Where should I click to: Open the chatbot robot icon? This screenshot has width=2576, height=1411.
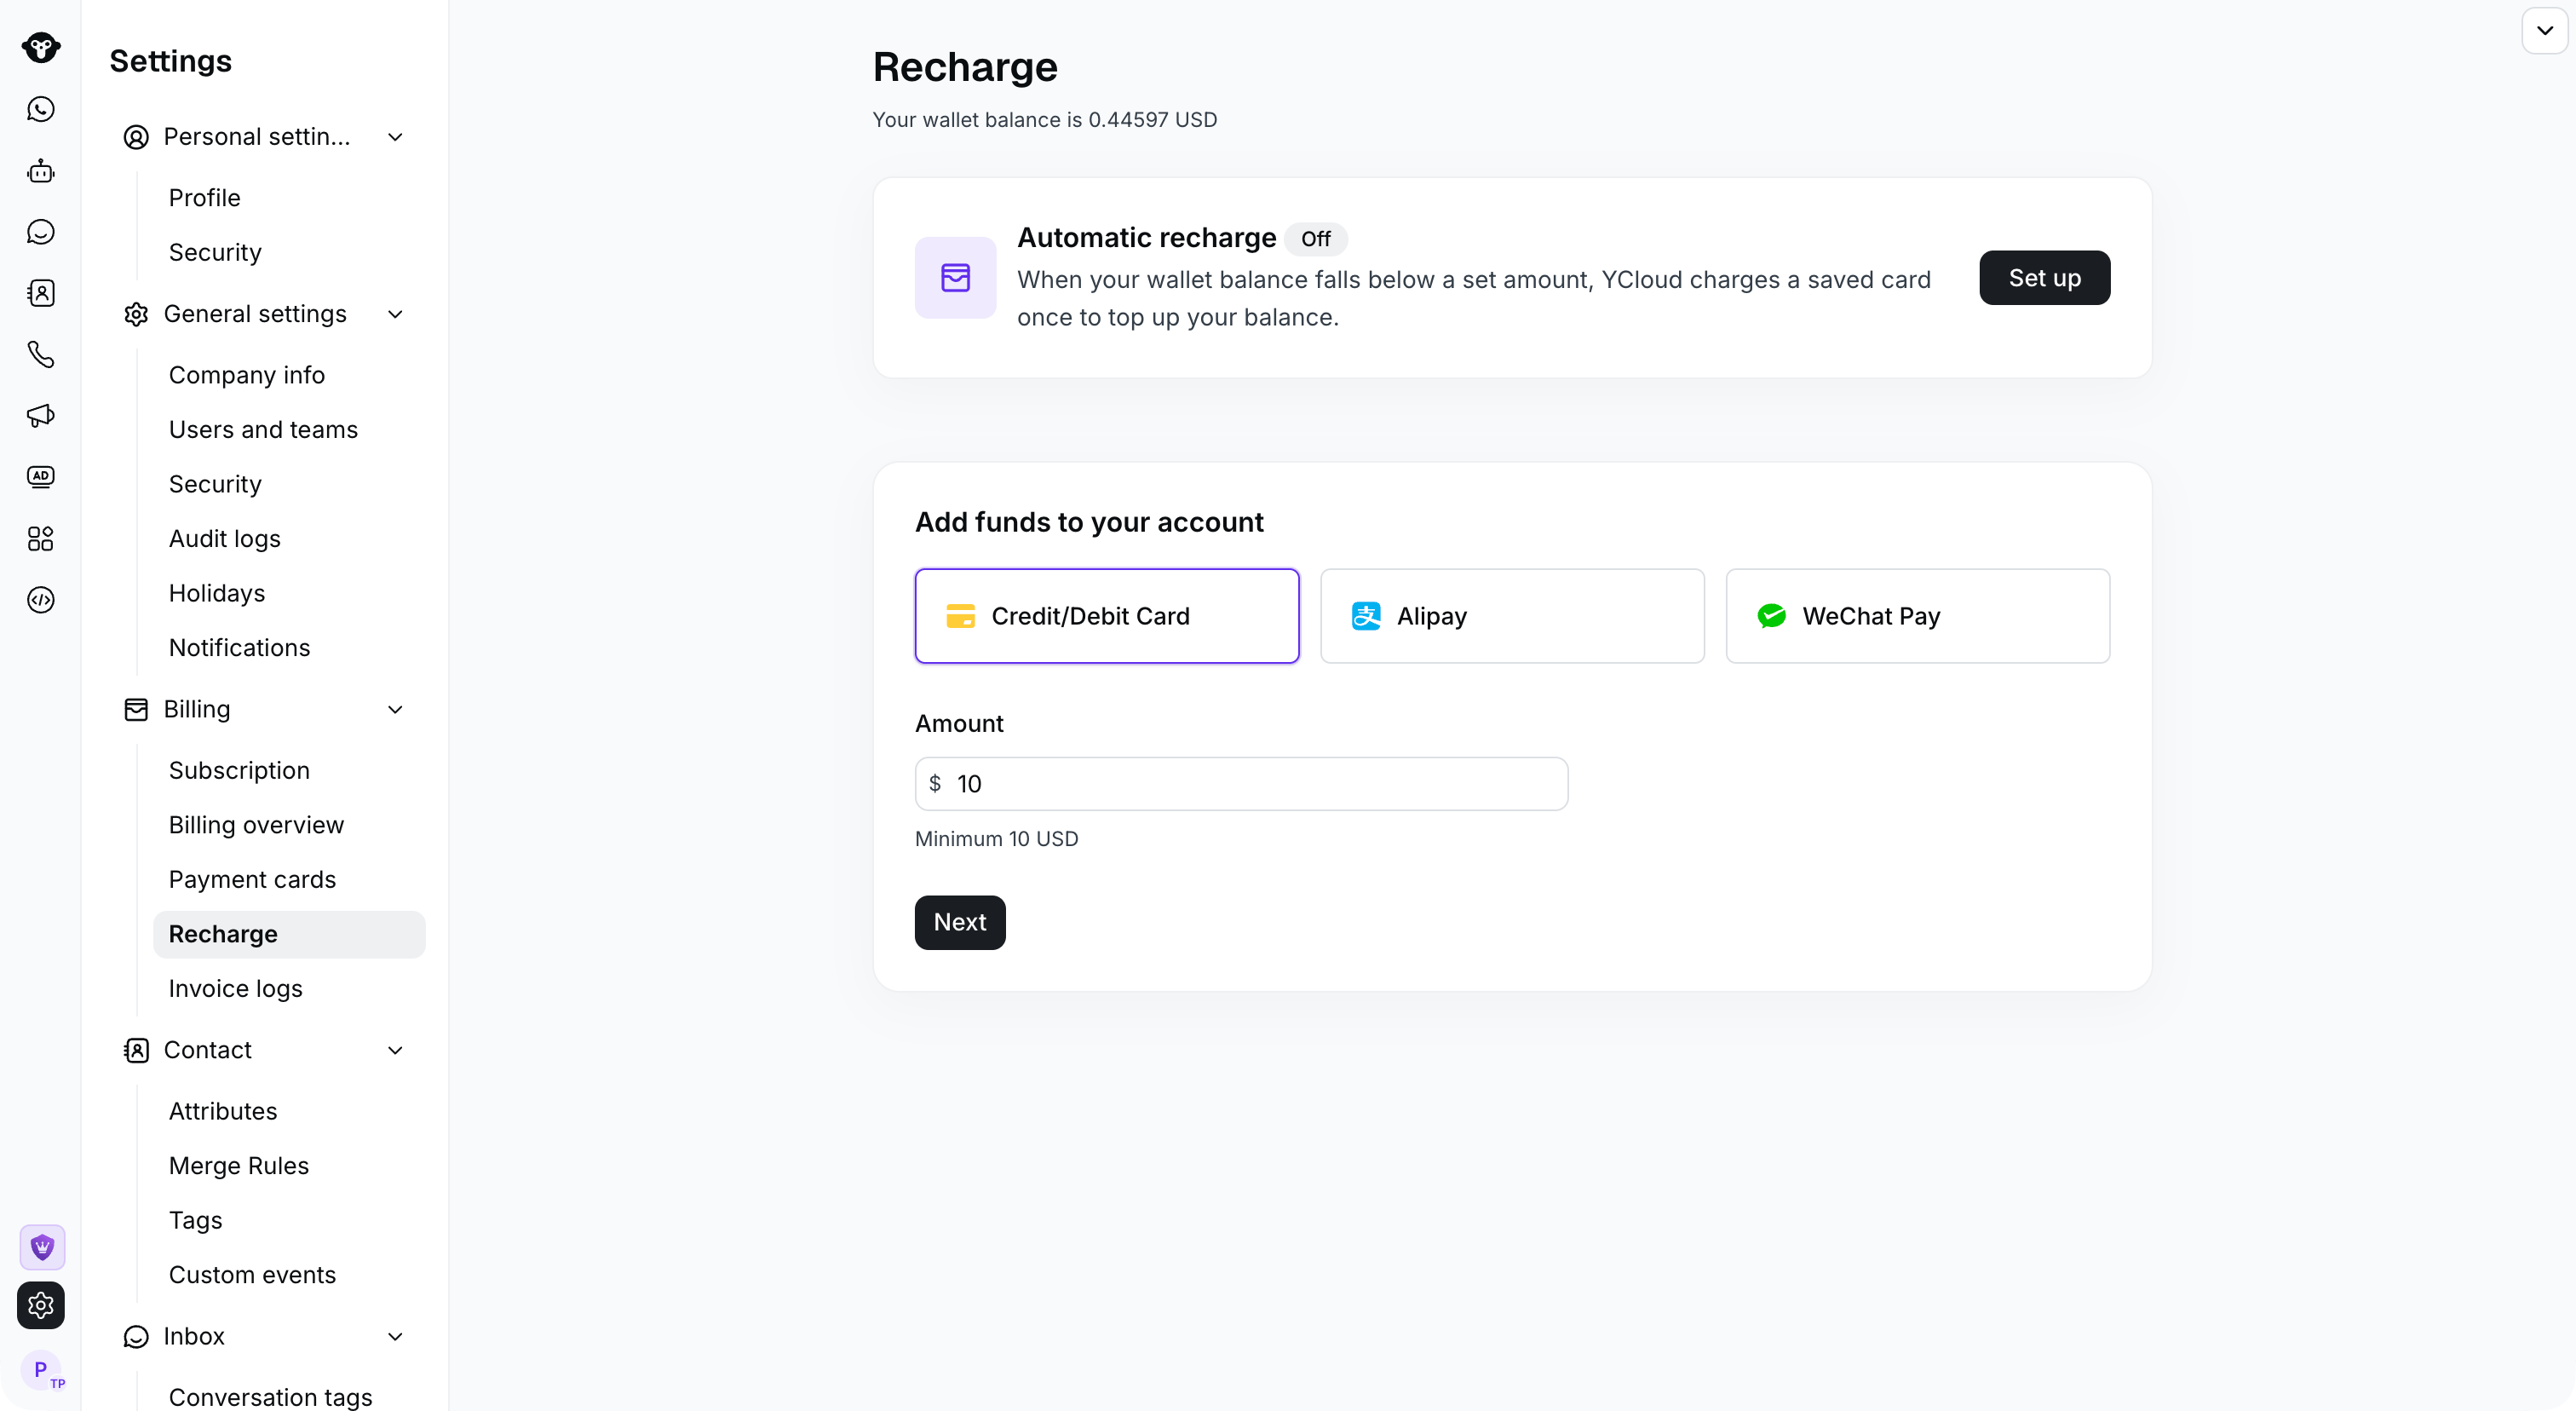pos(41,171)
